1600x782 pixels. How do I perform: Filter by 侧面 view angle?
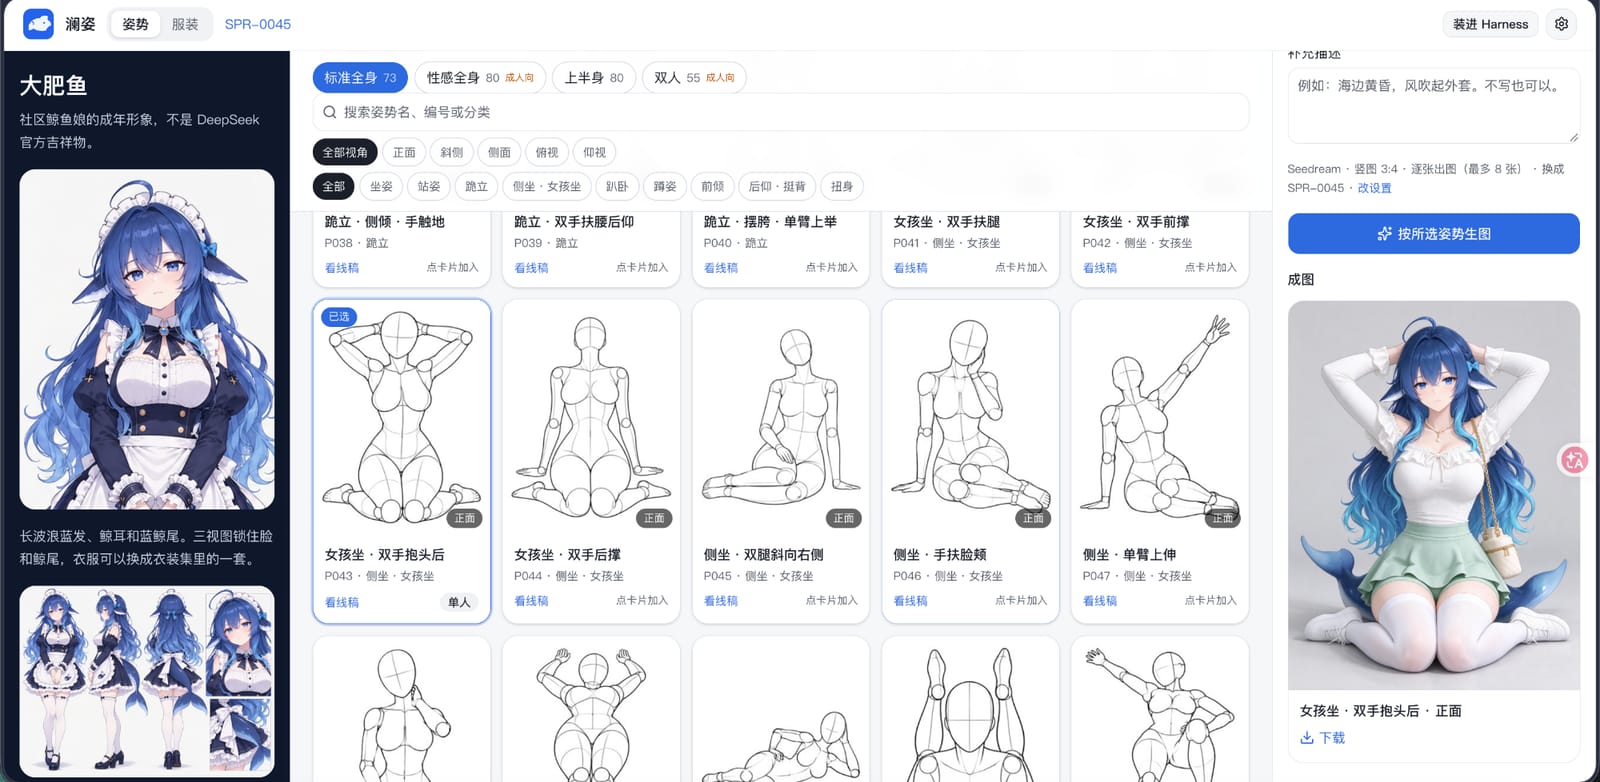[499, 152]
